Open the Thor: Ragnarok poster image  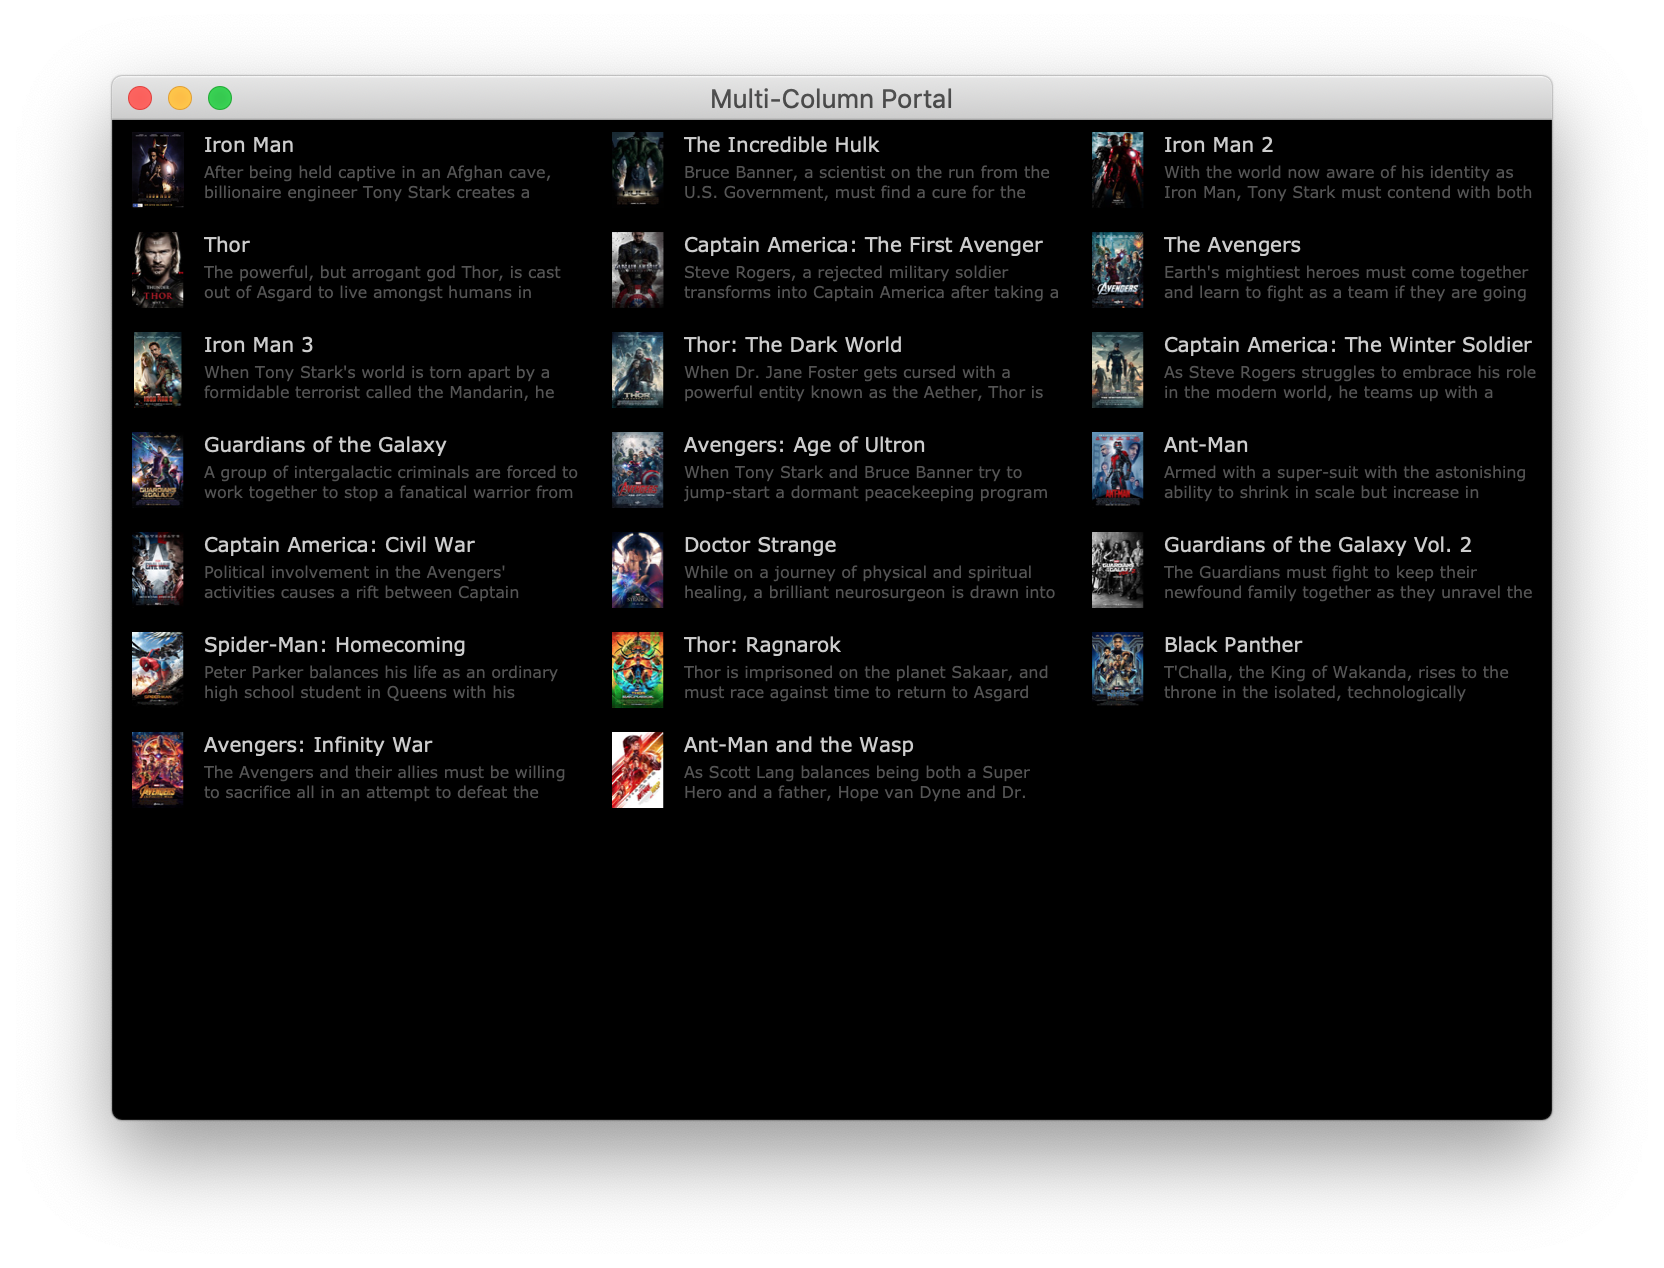(637, 670)
